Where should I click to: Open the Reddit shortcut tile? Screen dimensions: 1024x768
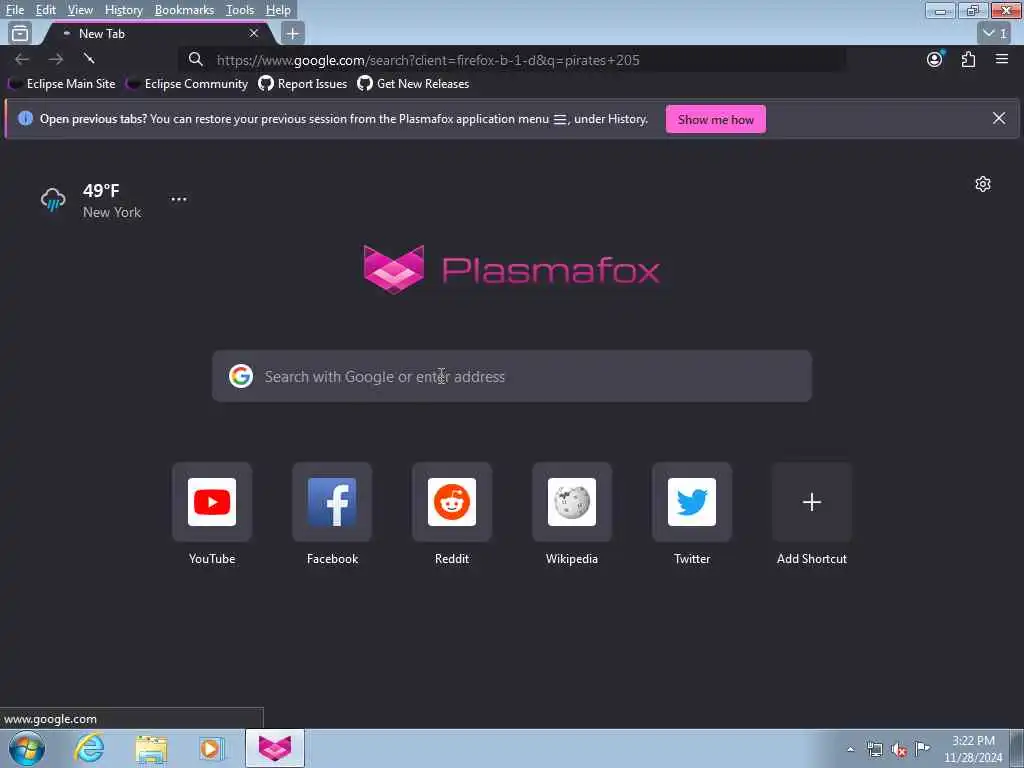(x=452, y=502)
